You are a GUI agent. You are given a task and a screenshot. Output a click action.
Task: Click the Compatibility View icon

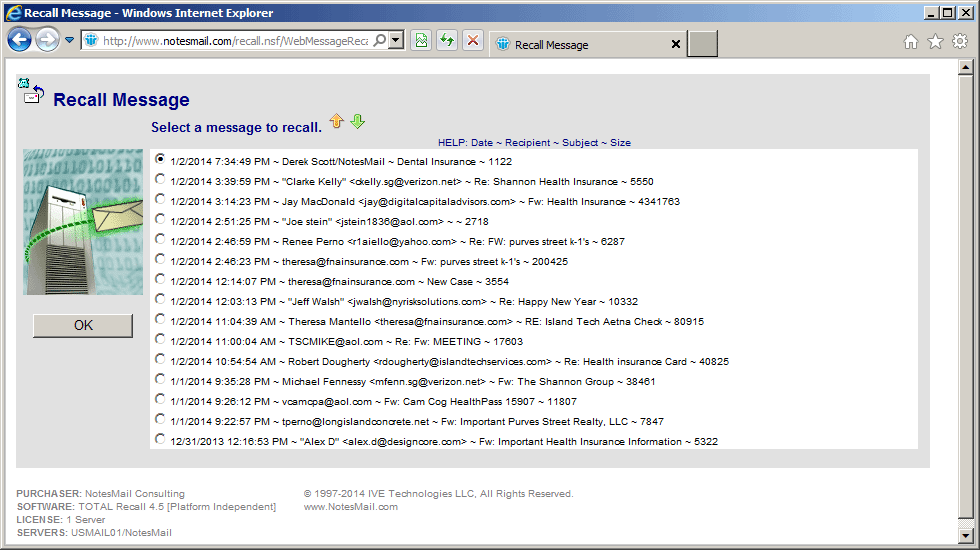pyautogui.click(x=422, y=40)
